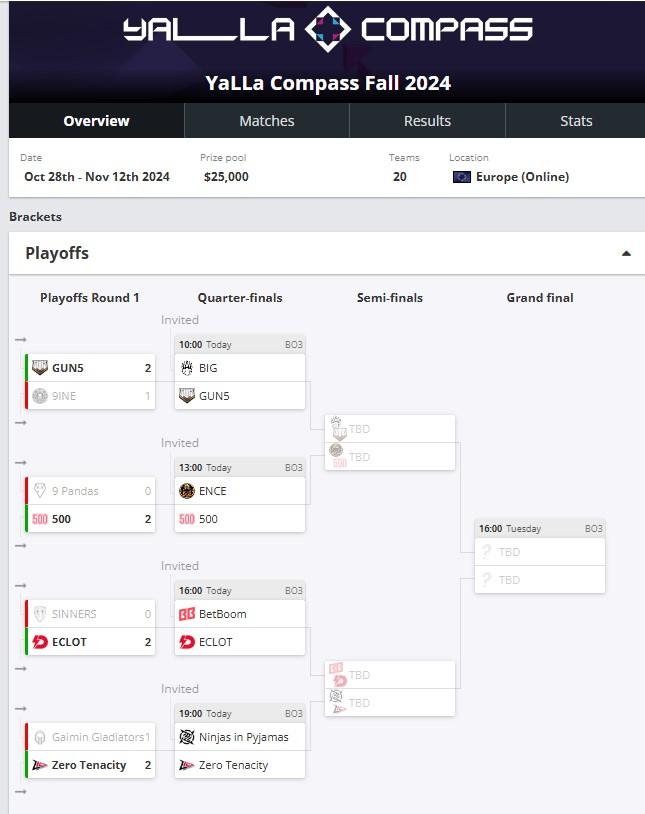Viewport: 645px width, 814px height.
Task: Click the 500 logo beside ENCE matchup
Action: coord(186,519)
